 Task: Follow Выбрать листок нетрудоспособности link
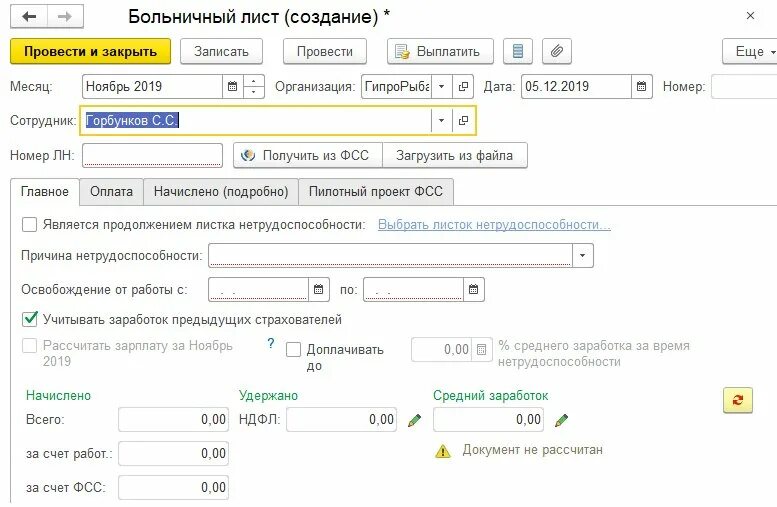494,225
